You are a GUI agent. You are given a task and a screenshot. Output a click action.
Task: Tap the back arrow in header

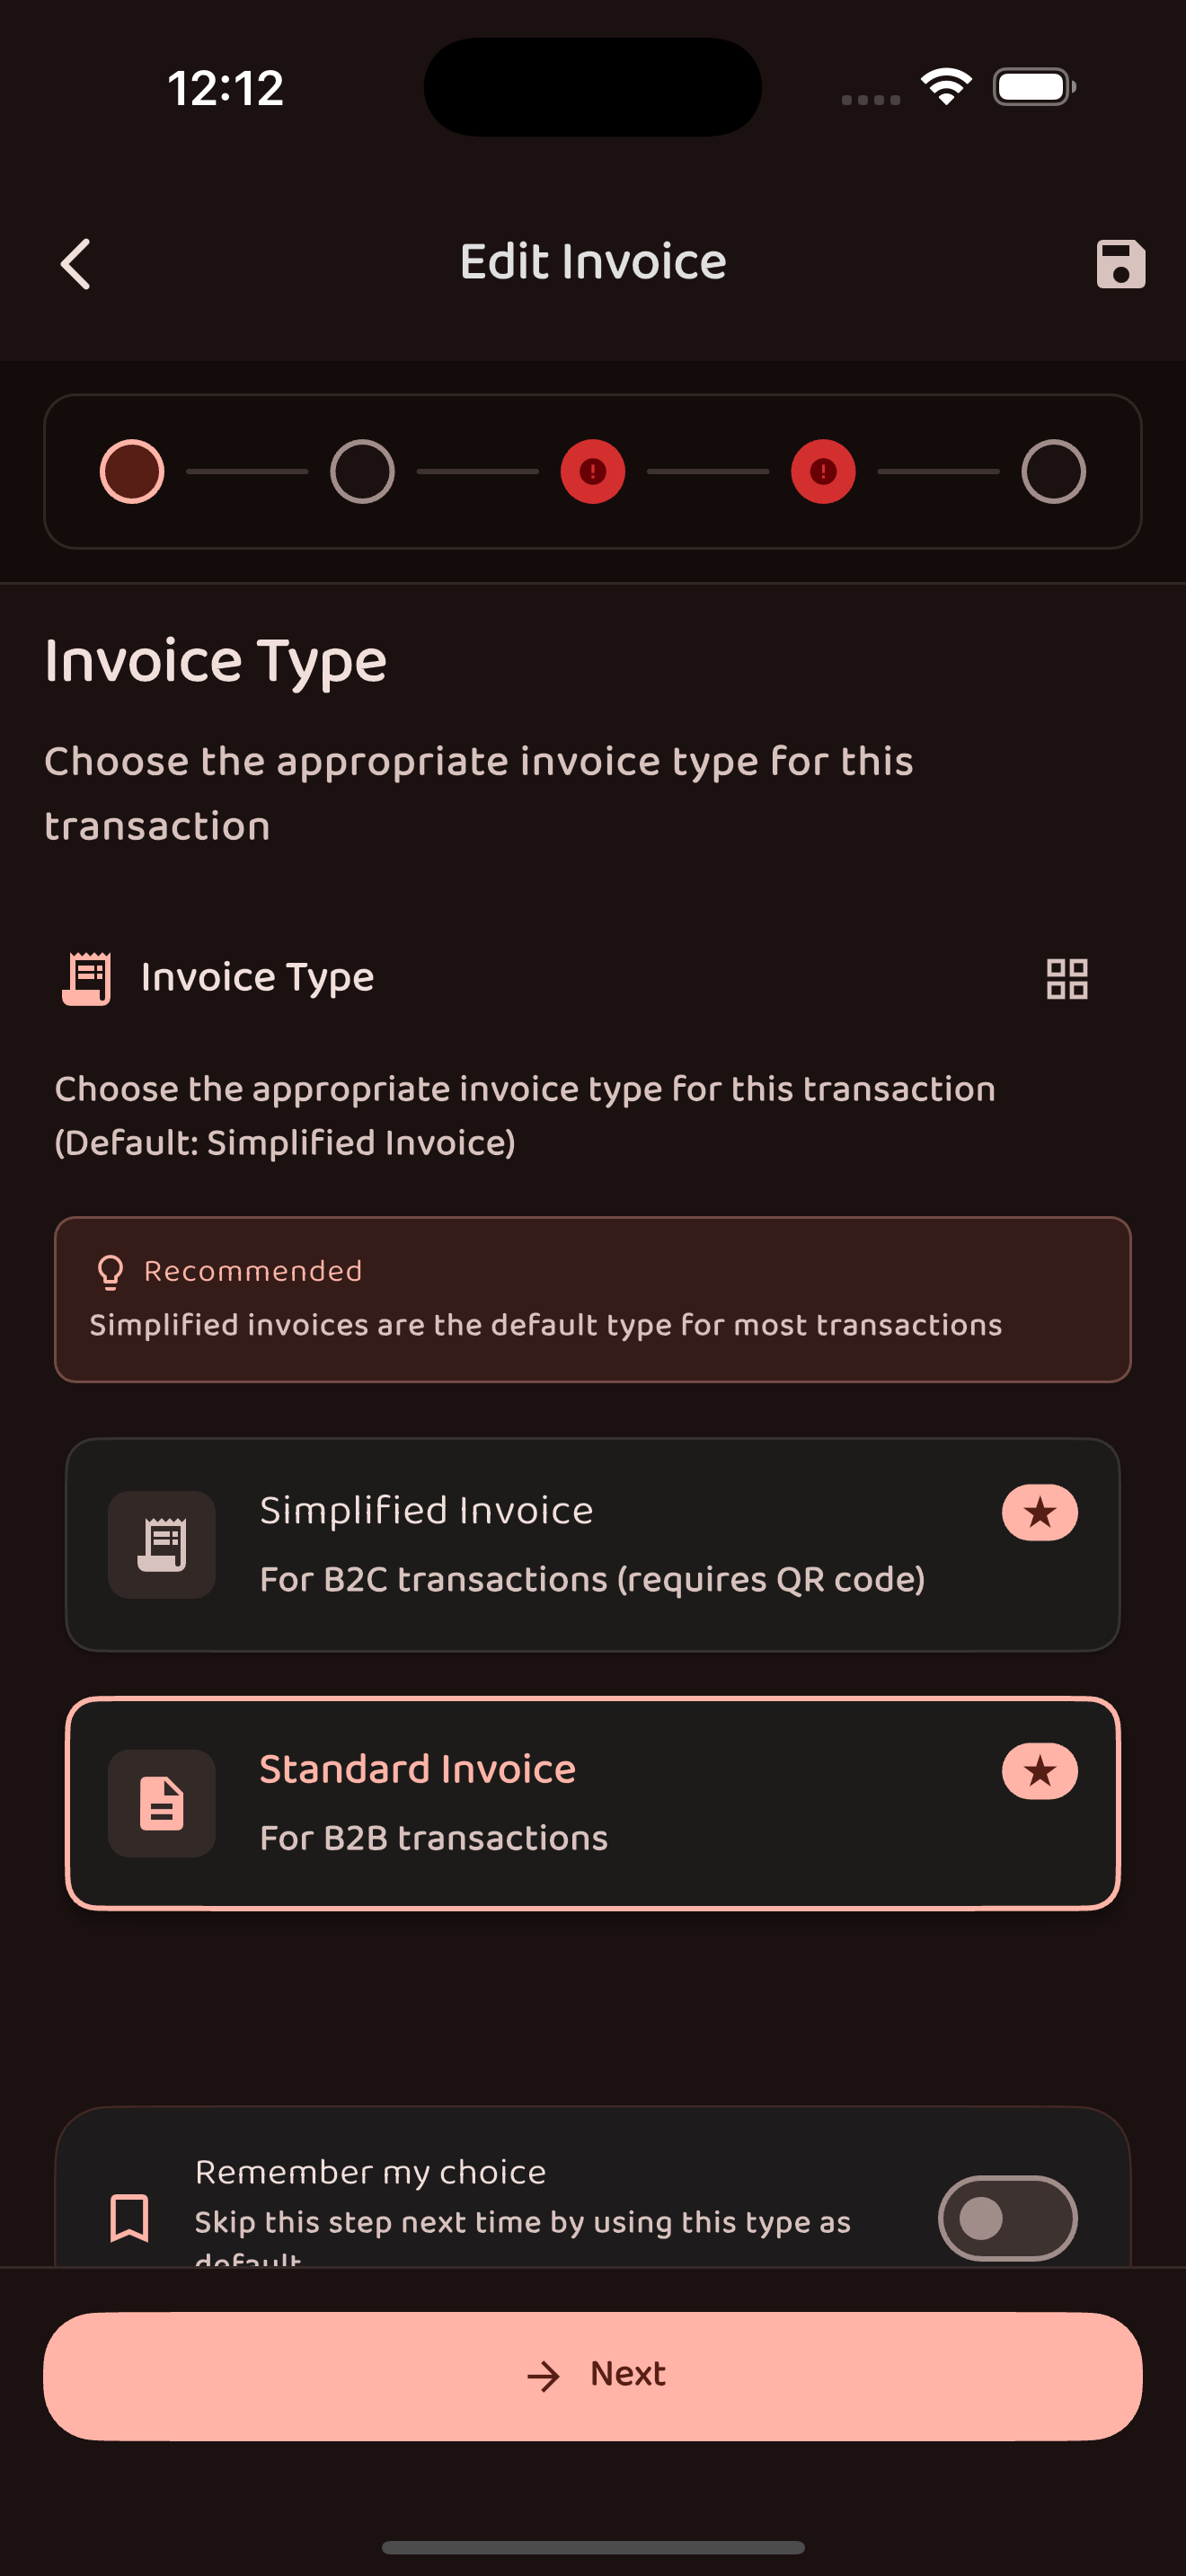click(76, 264)
